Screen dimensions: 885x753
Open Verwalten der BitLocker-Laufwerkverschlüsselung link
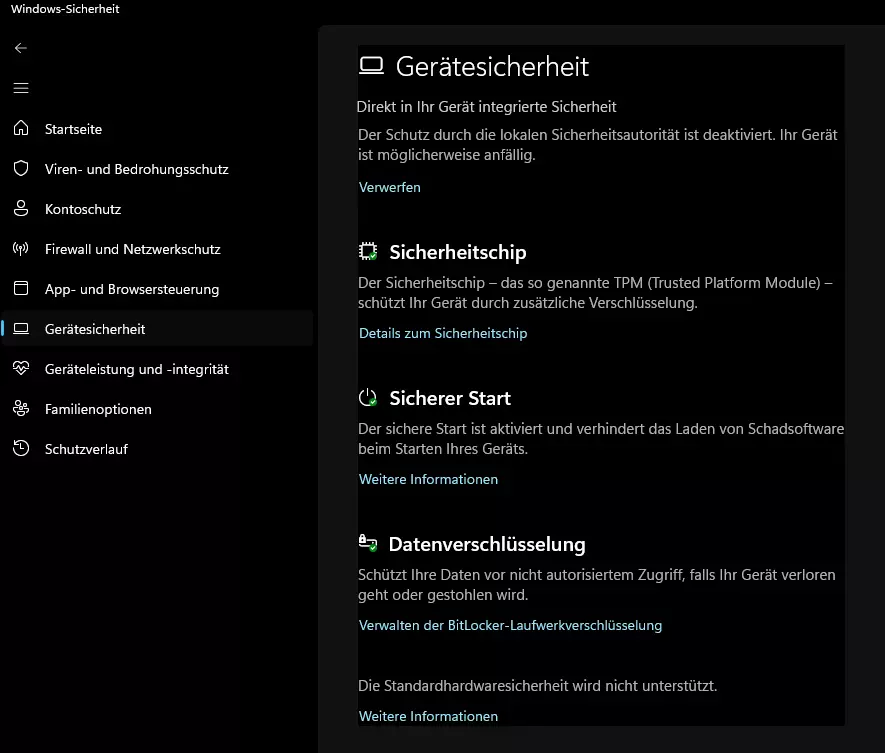pos(510,625)
